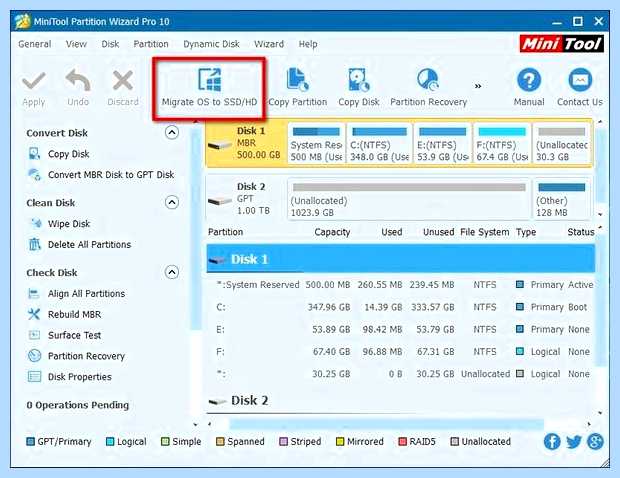Click the MiniTool logo

click(x=561, y=43)
